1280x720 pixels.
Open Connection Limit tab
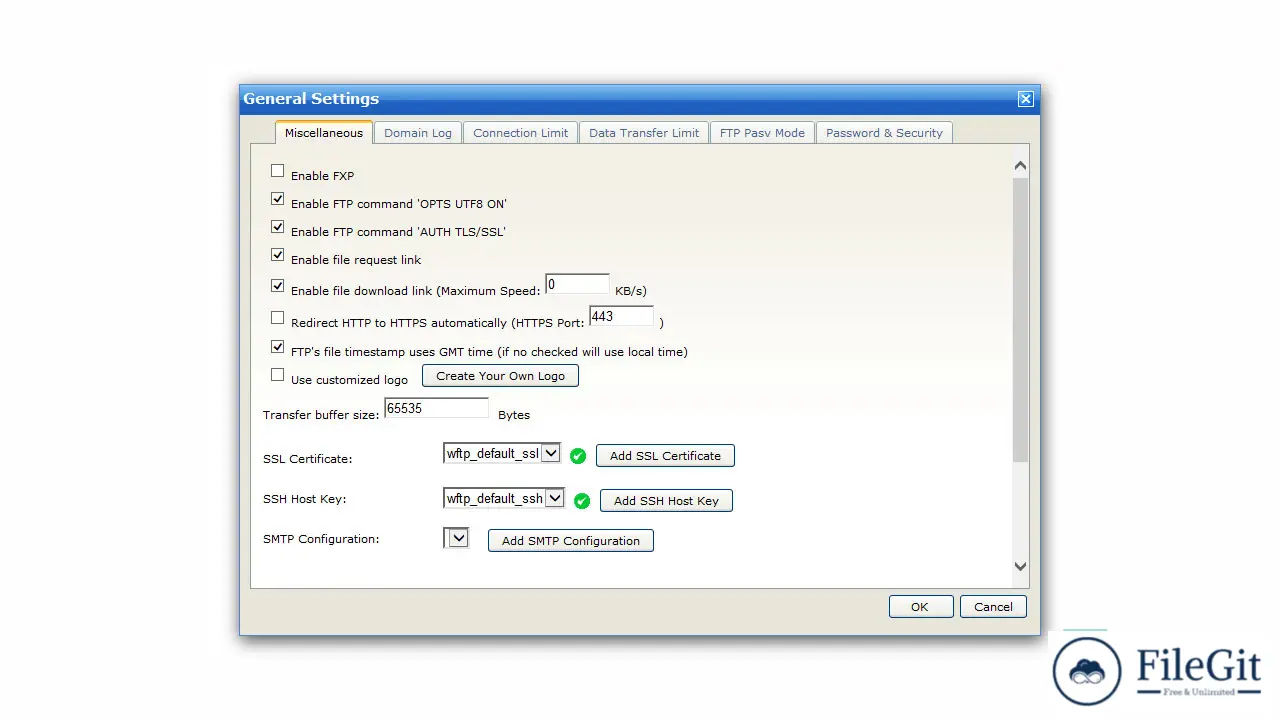point(520,133)
